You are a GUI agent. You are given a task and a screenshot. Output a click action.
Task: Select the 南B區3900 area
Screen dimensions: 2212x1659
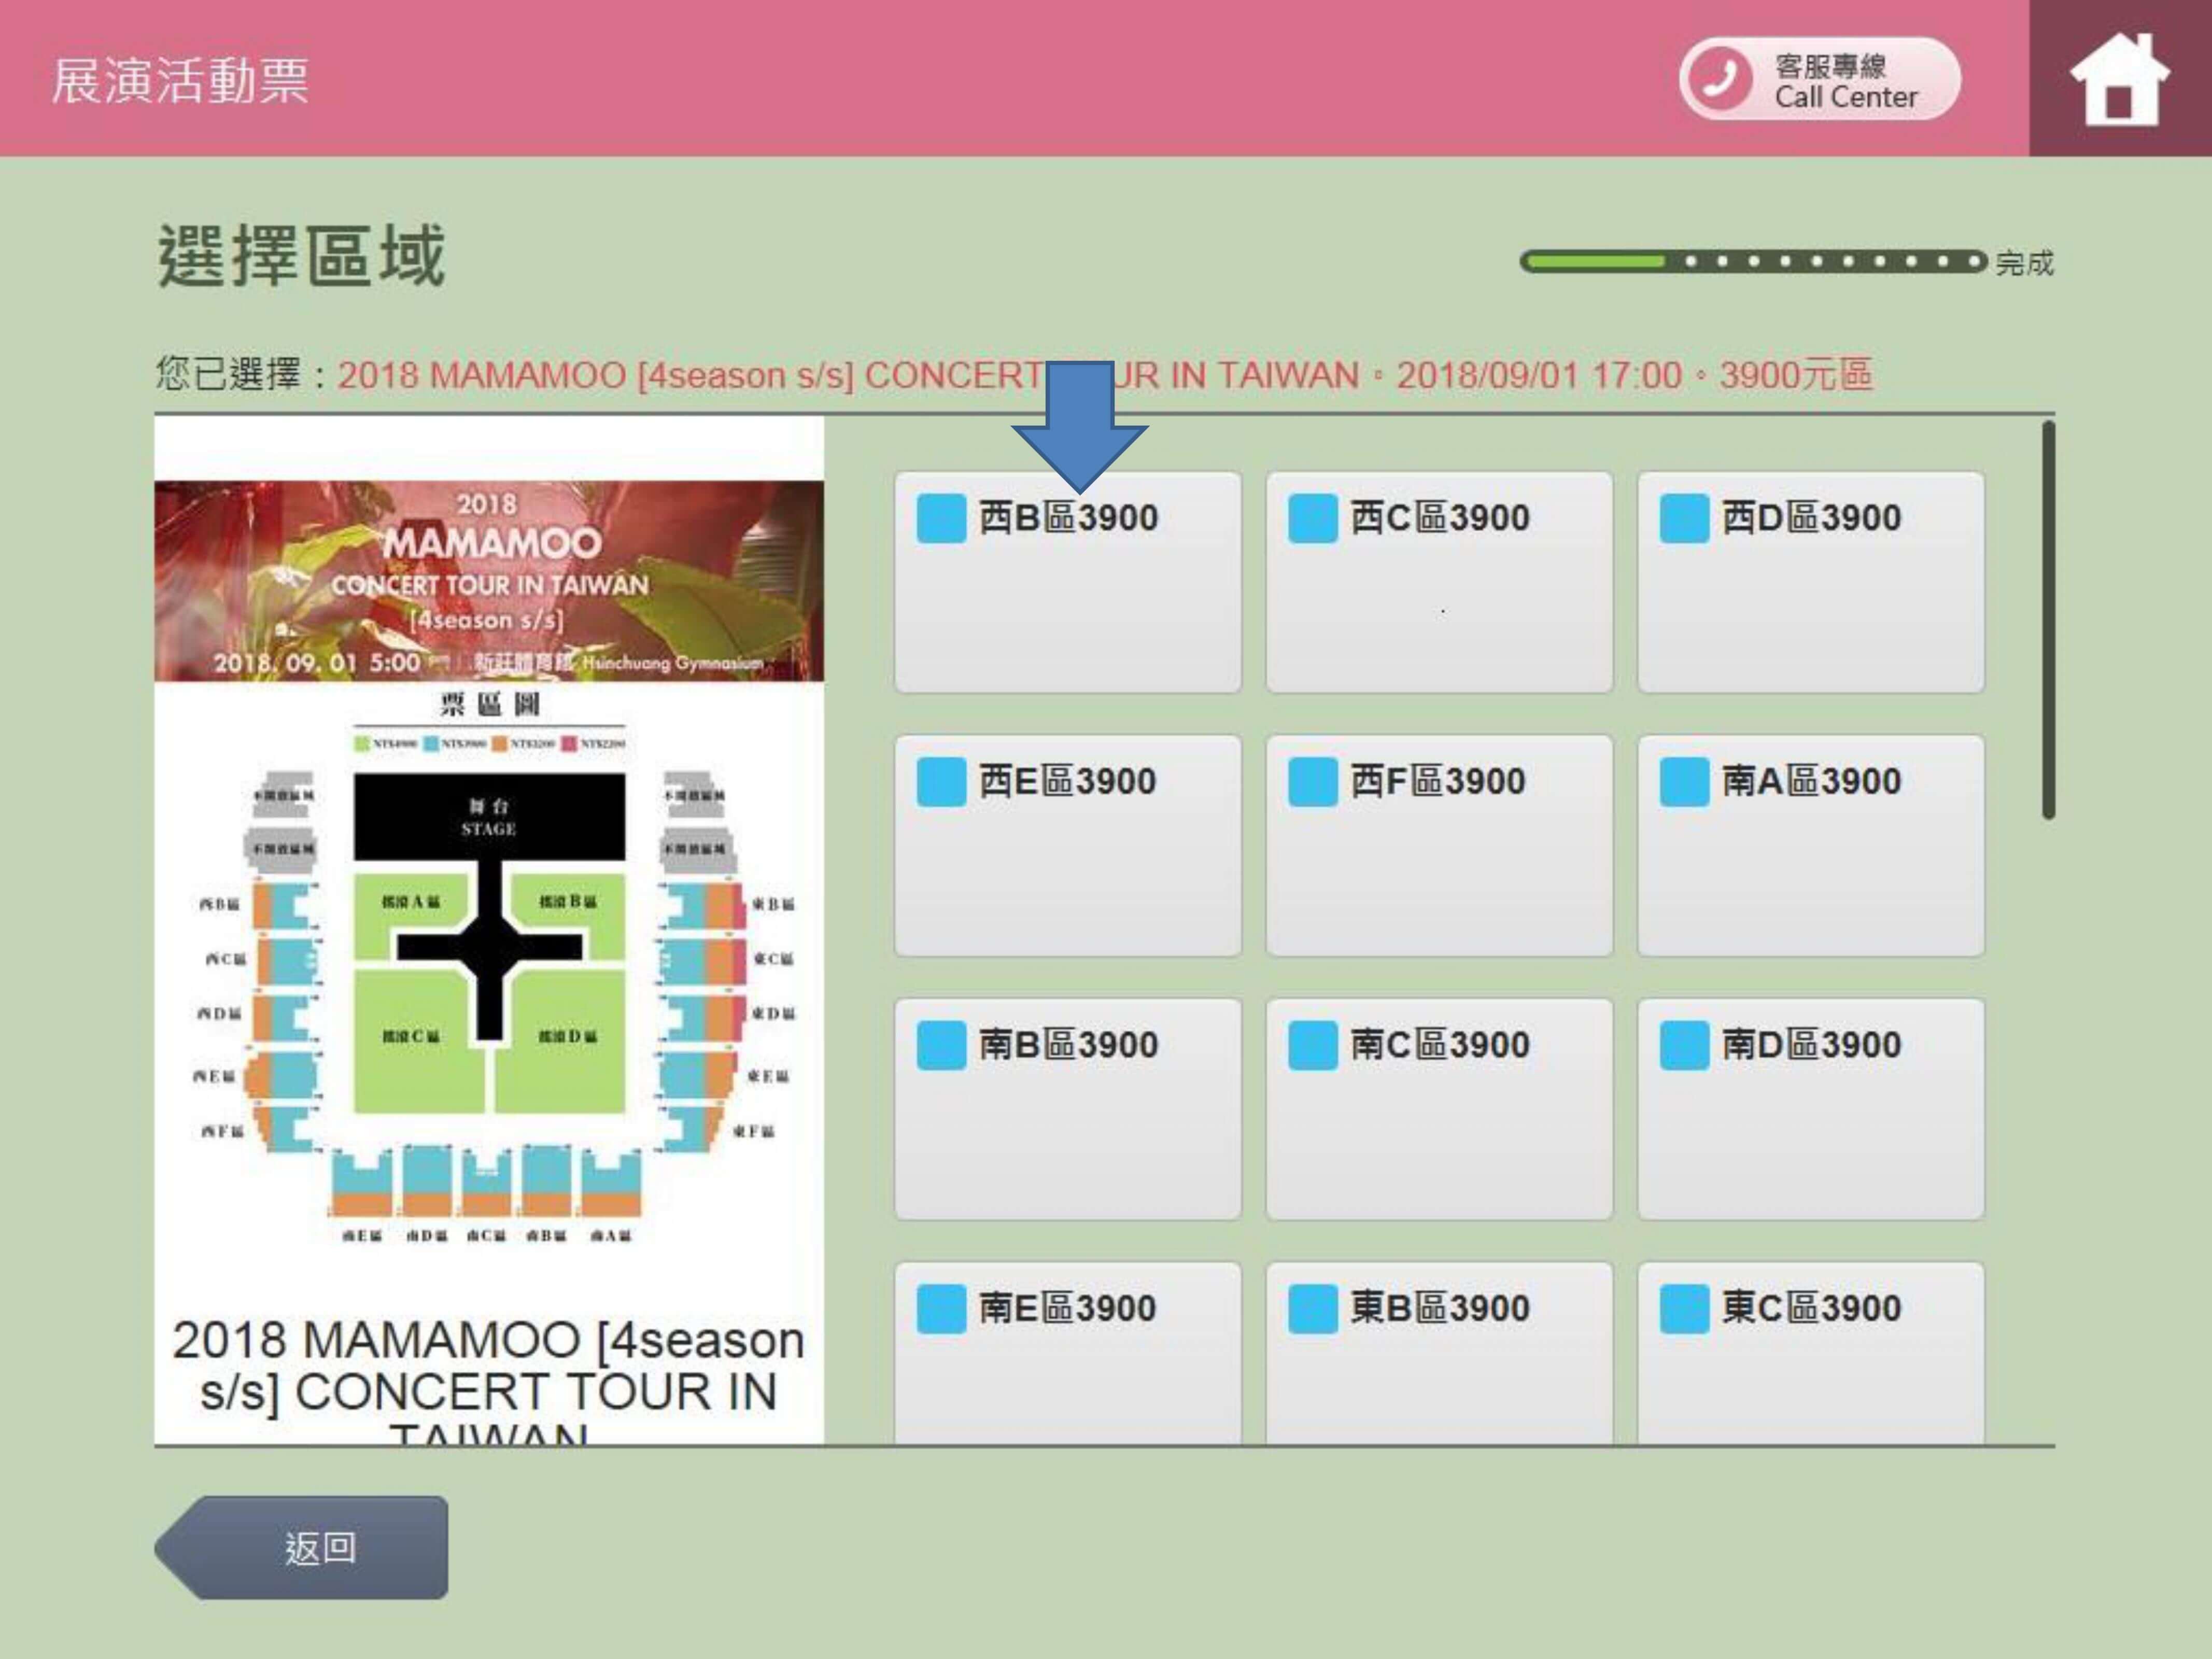click(x=1067, y=1109)
